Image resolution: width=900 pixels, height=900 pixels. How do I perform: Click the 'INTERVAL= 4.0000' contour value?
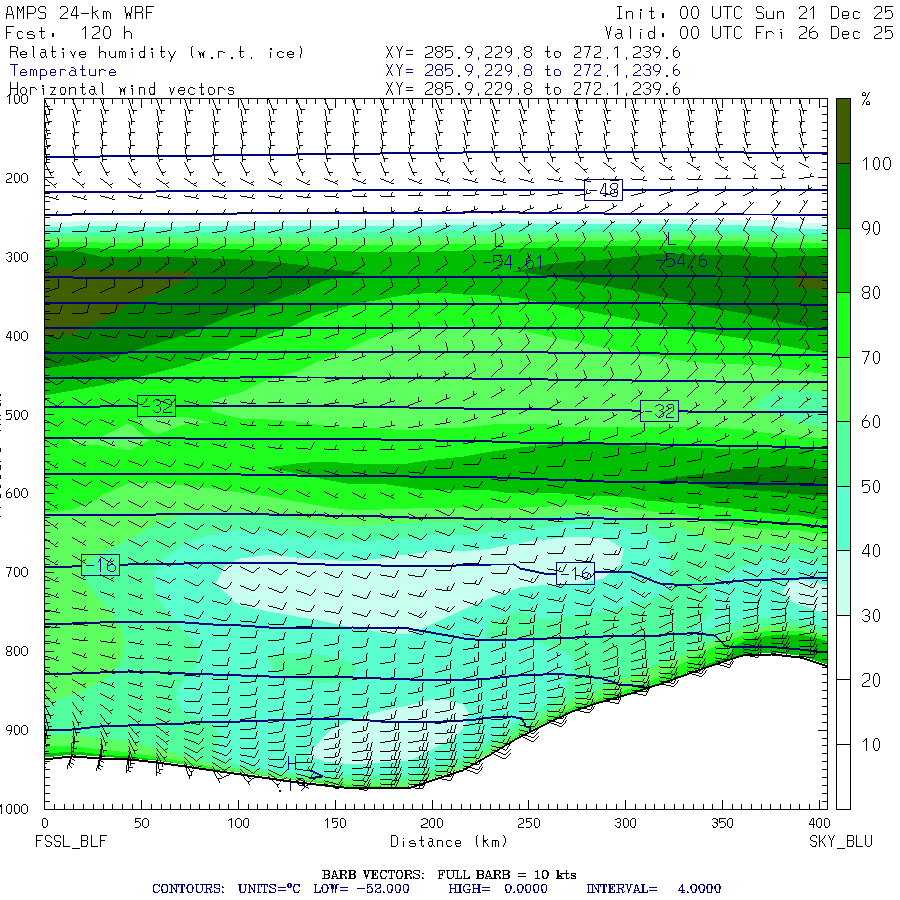(x=654, y=889)
